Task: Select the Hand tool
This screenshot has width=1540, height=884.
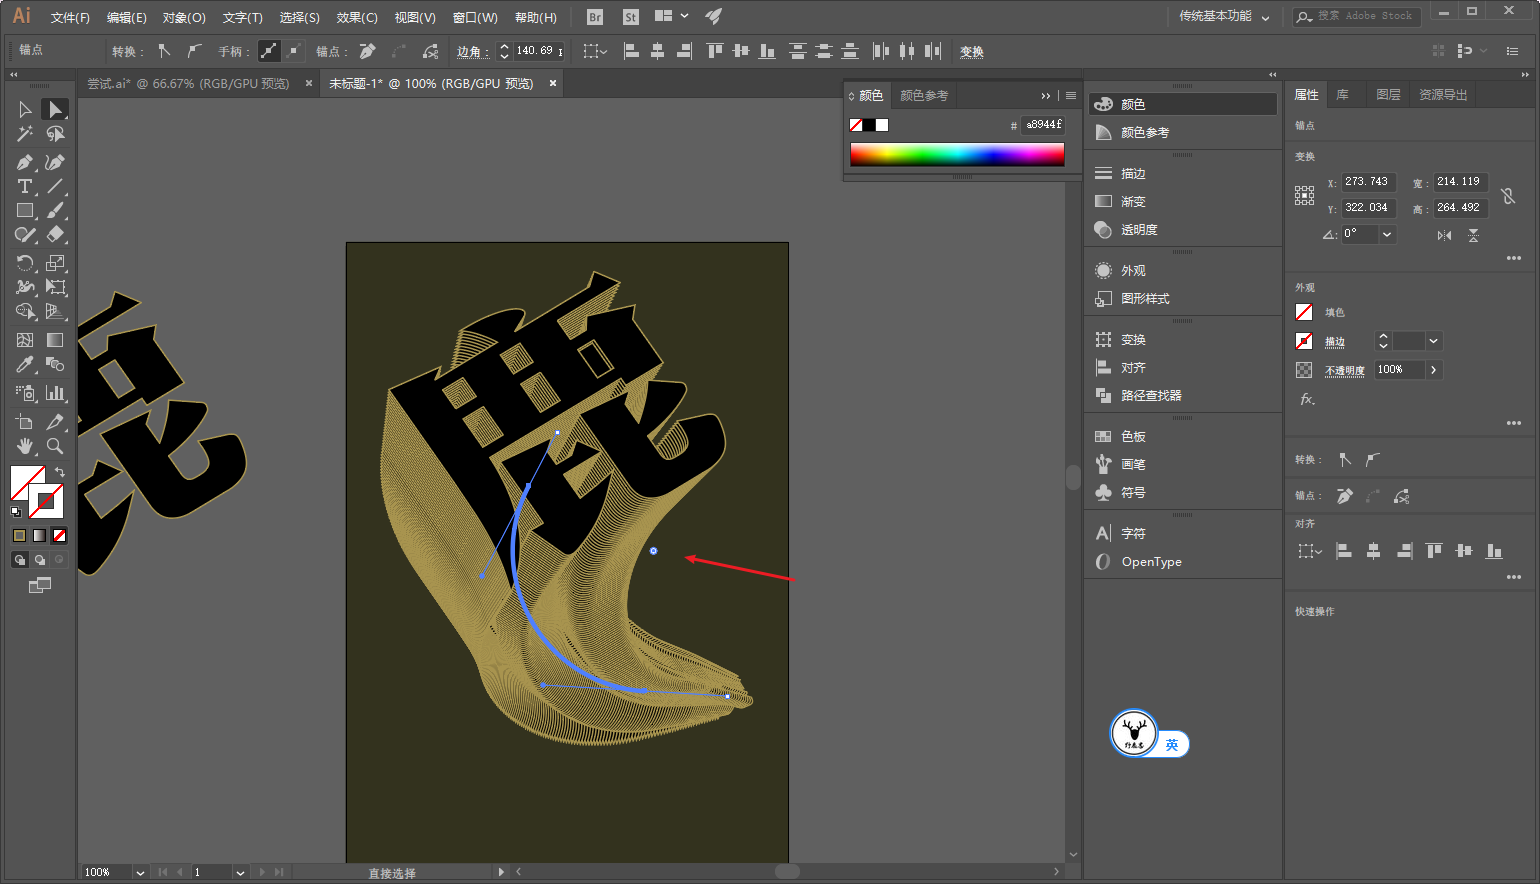Action: tap(25, 446)
